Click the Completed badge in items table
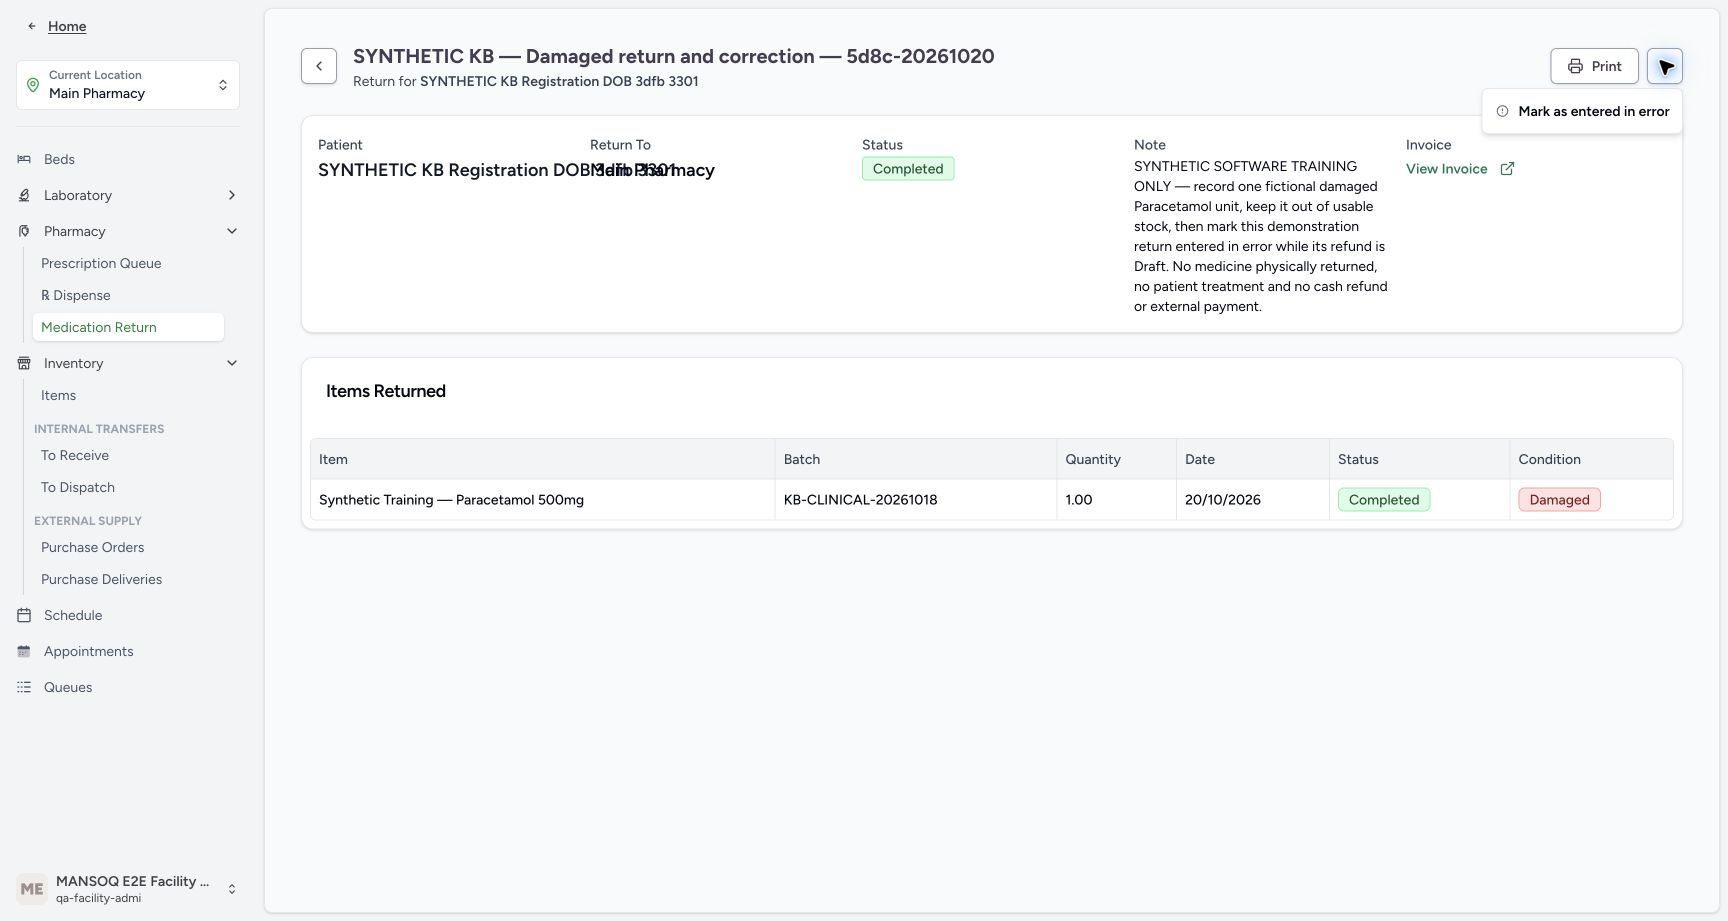1728x921 pixels. [x=1384, y=500]
